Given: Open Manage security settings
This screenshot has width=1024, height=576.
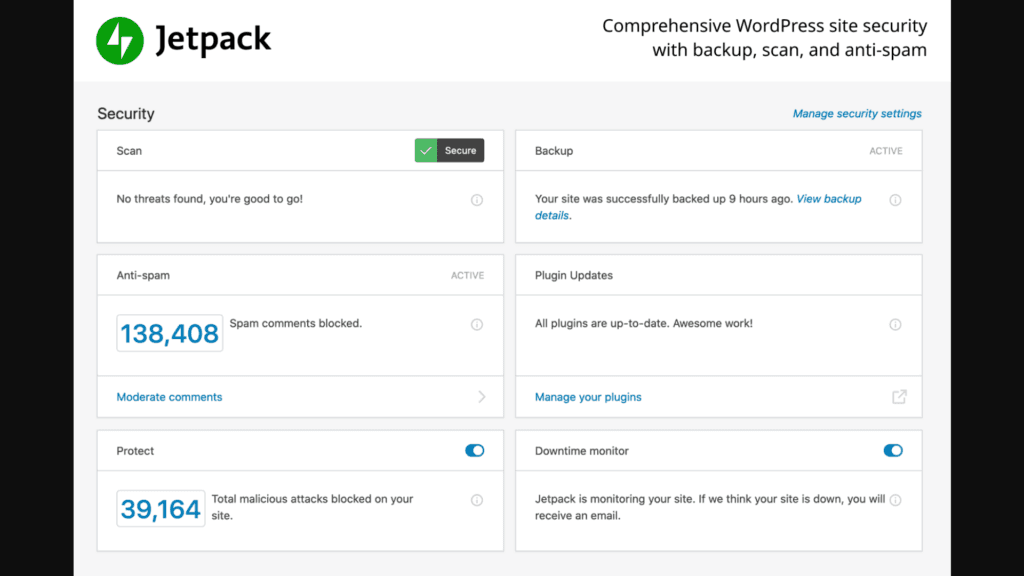Looking at the screenshot, I should pyautogui.click(x=857, y=113).
